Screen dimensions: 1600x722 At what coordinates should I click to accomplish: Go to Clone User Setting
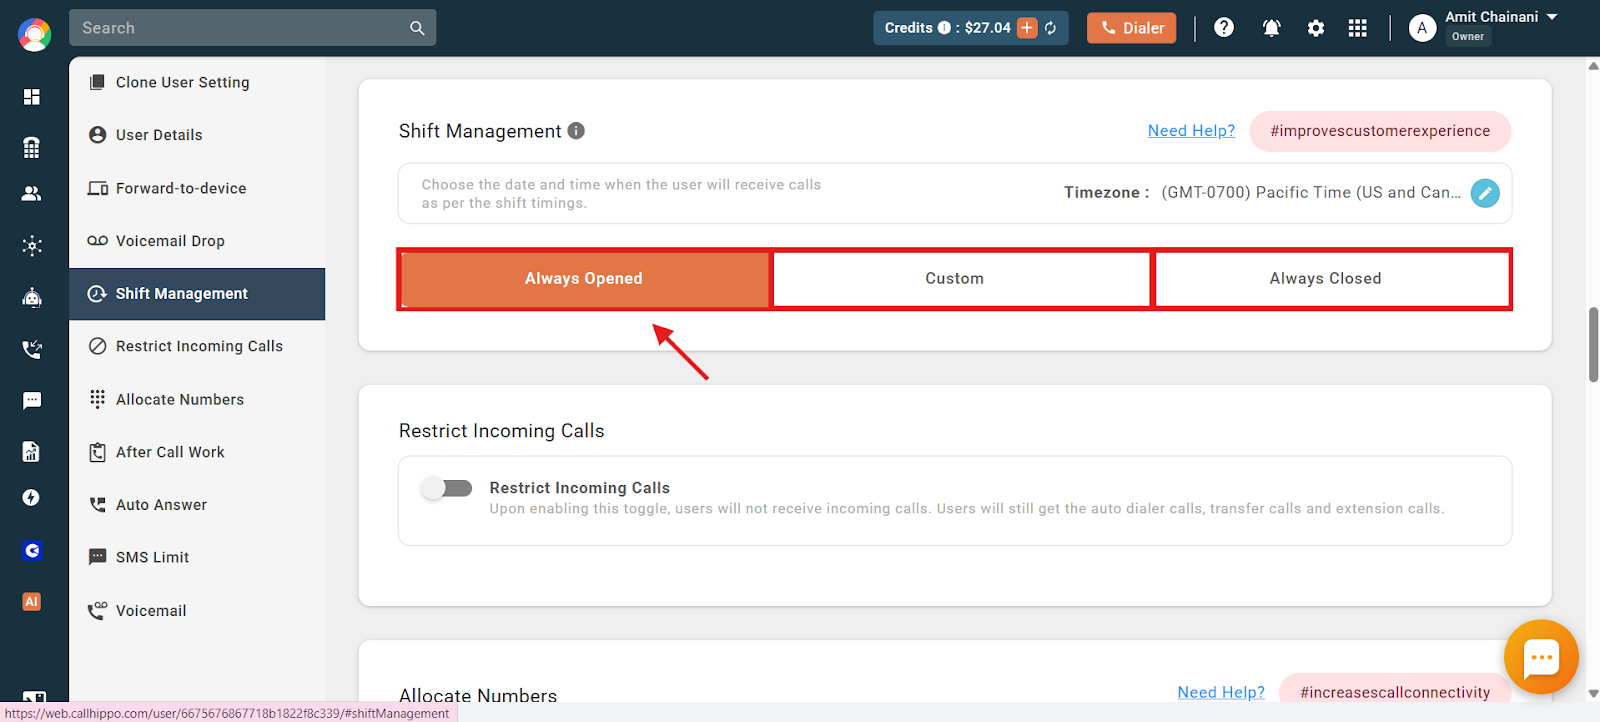[x=197, y=82]
